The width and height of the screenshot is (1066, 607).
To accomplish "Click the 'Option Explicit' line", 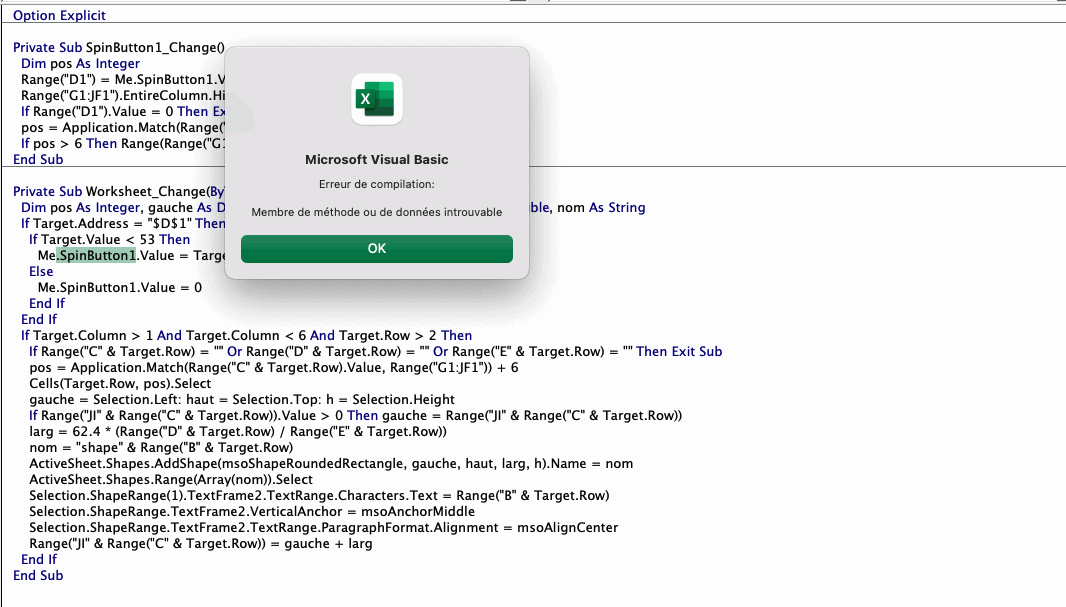I will pyautogui.click(x=59, y=15).
